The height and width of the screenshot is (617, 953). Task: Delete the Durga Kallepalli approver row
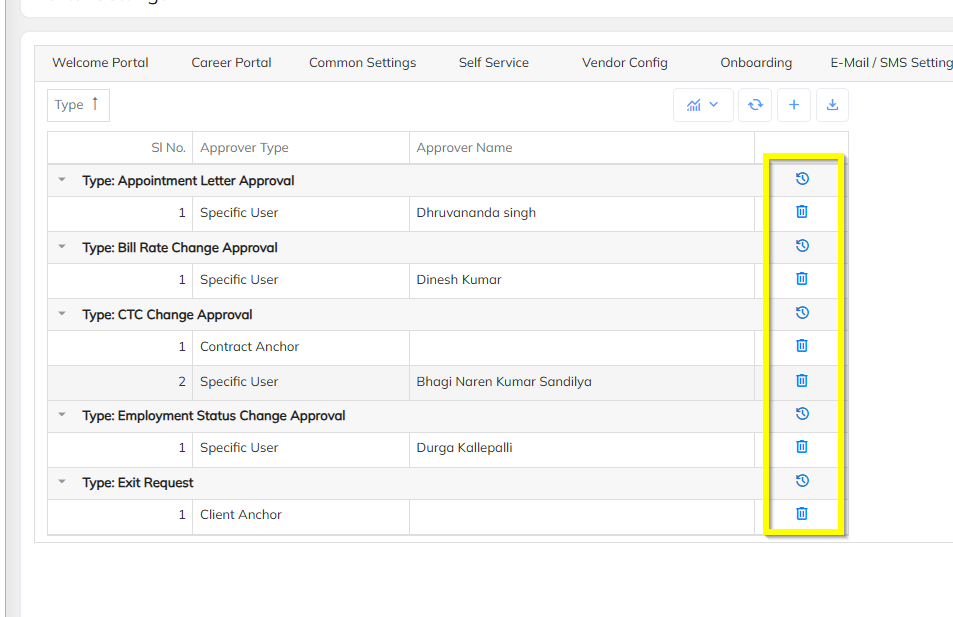(802, 447)
